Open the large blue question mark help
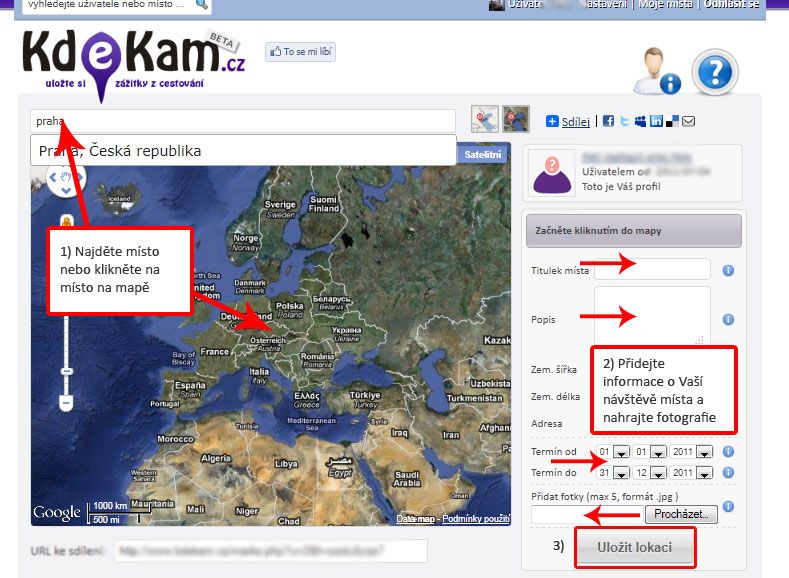The image size is (789, 578). coord(715,72)
